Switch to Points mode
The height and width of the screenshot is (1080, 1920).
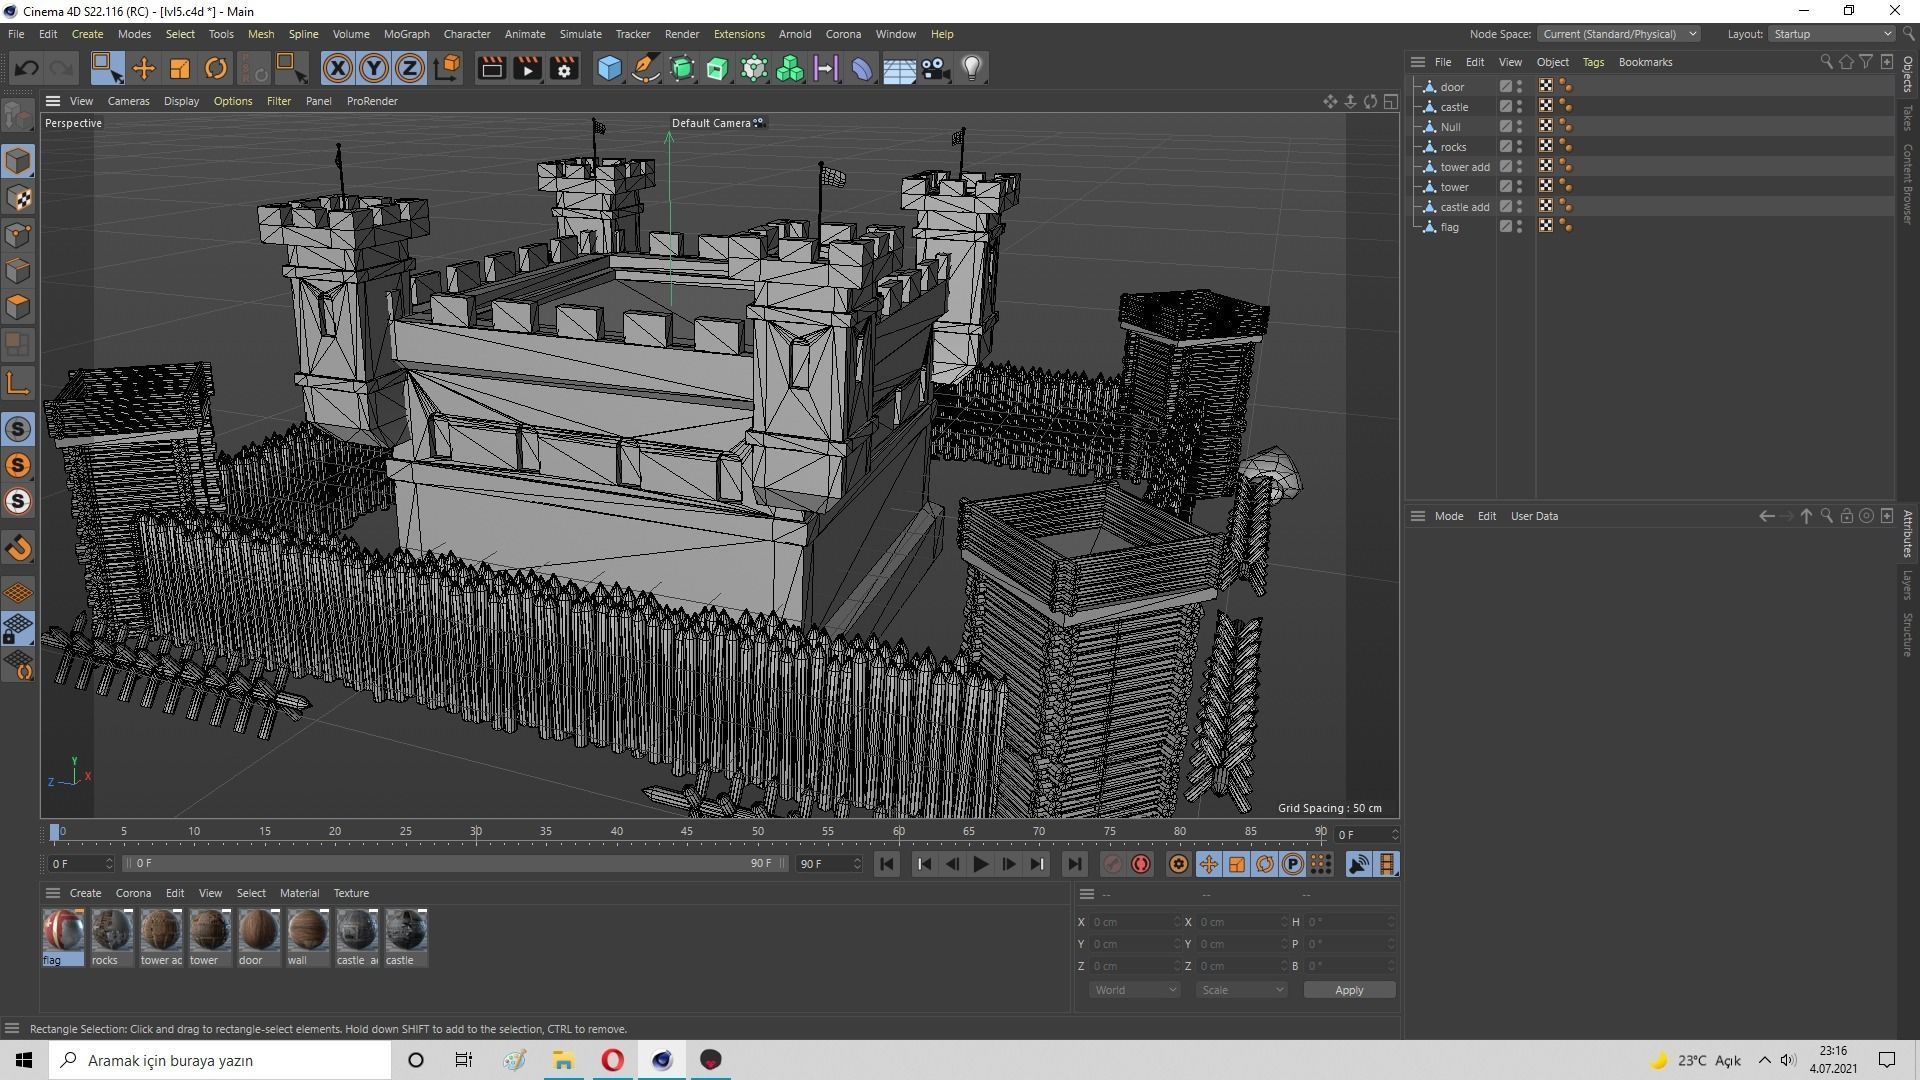point(18,235)
